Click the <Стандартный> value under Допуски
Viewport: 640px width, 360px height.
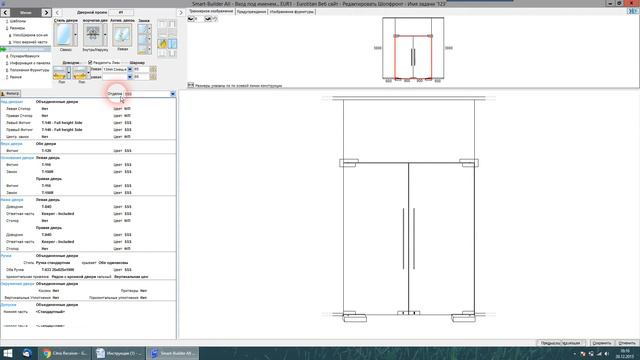tap(50, 312)
